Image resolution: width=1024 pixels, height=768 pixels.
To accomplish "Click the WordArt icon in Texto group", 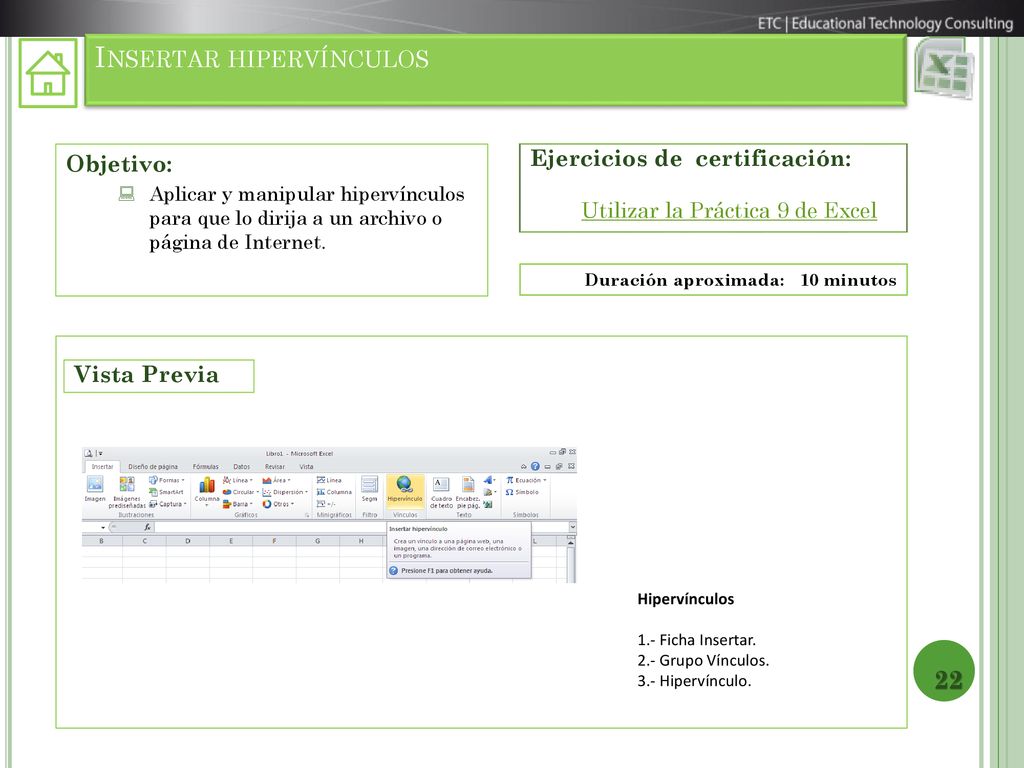I will point(490,480).
